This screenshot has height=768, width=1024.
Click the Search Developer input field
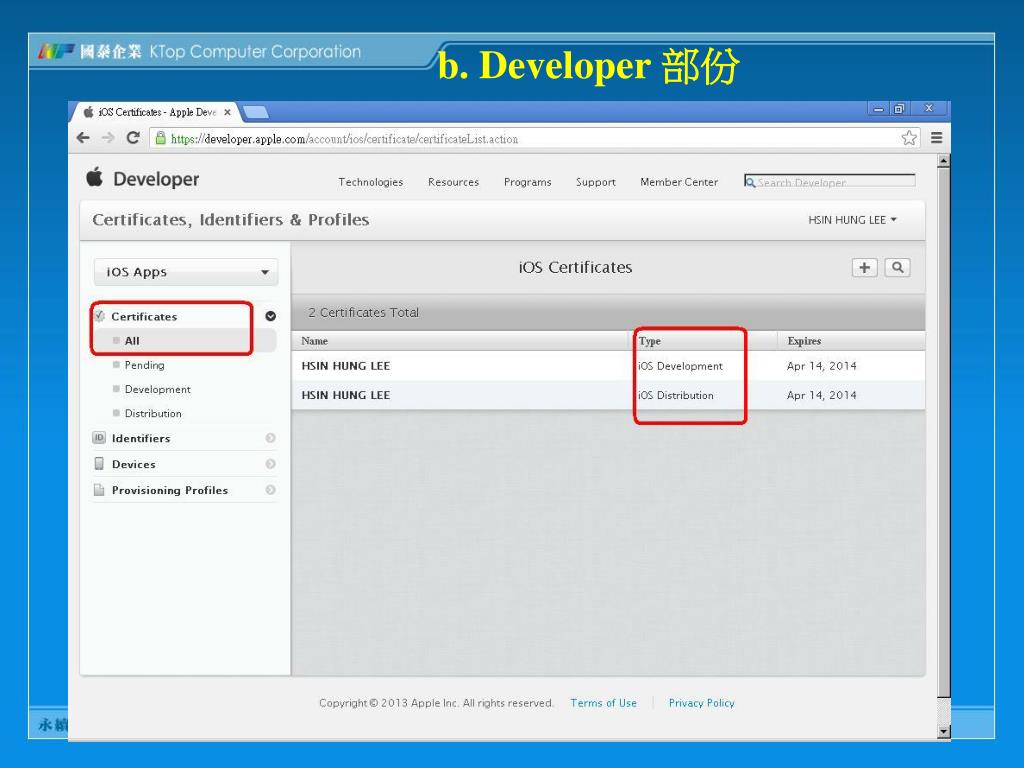[x=829, y=182]
